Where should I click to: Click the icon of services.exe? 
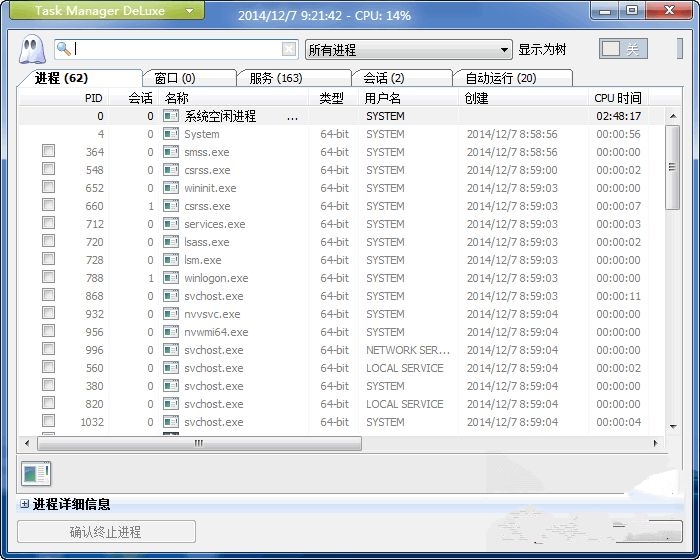[171, 224]
